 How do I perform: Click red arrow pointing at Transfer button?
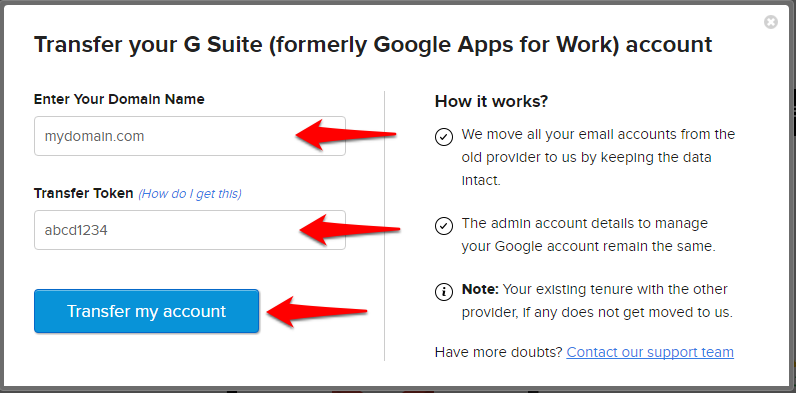[x=317, y=311]
